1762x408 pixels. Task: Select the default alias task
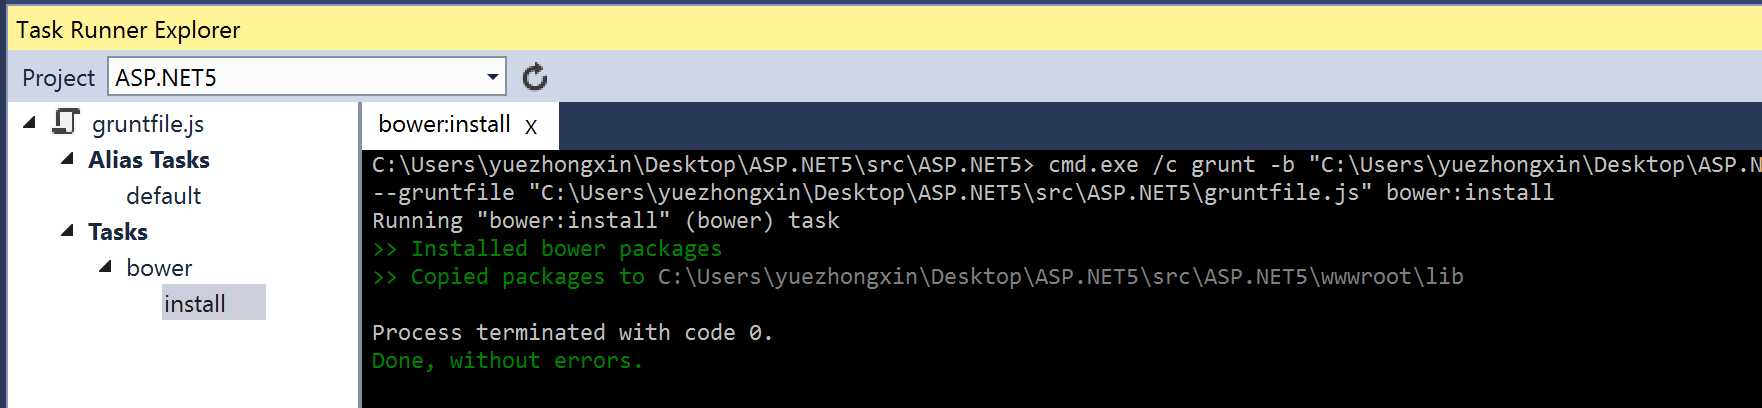pos(163,196)
